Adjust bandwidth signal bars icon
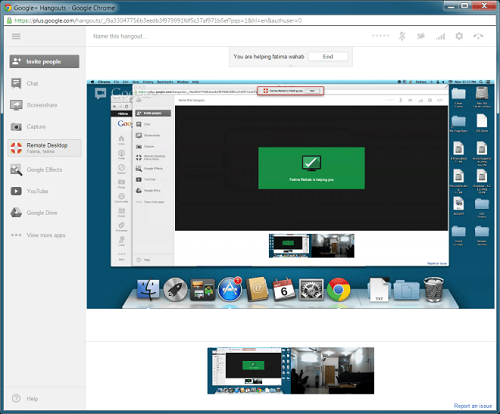 440,36
